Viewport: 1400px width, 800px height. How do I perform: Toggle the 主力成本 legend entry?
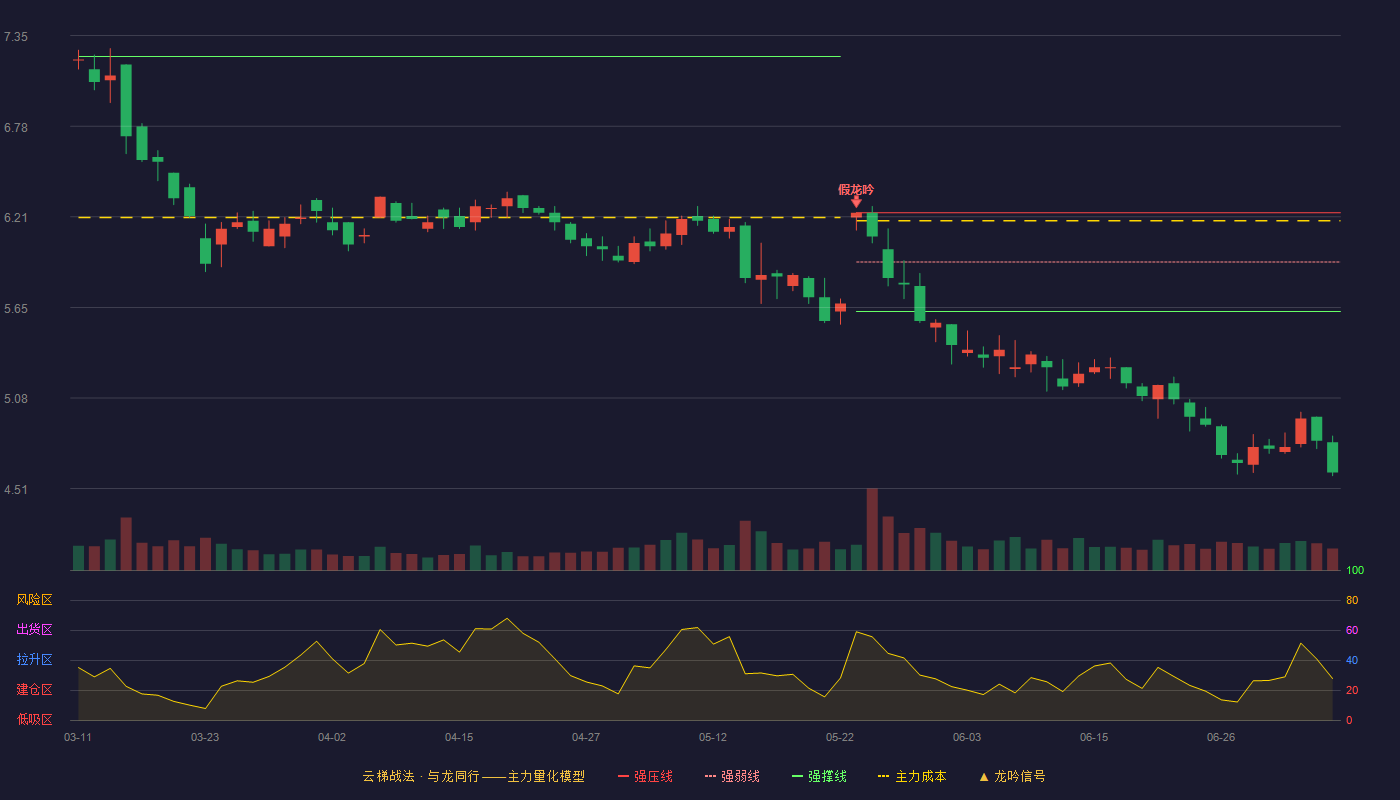(x=912, y=776)
